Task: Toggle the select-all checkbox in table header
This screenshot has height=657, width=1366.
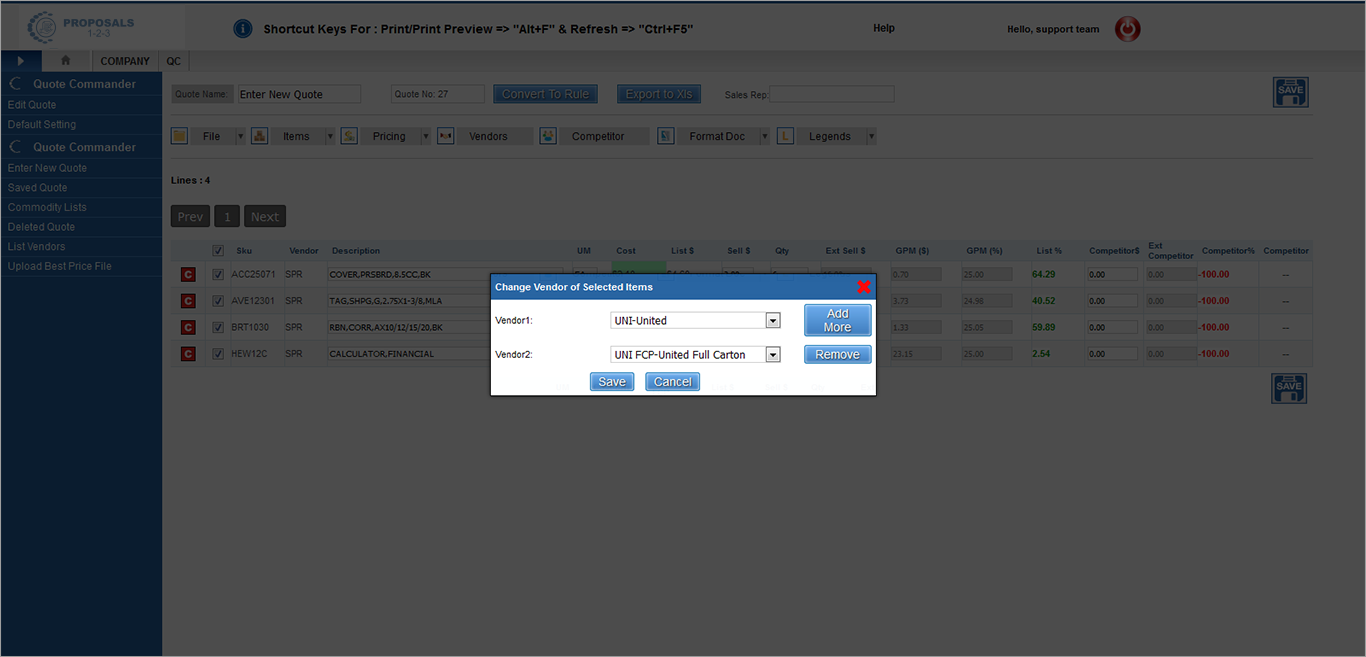Action: click(x=218, y=251)
